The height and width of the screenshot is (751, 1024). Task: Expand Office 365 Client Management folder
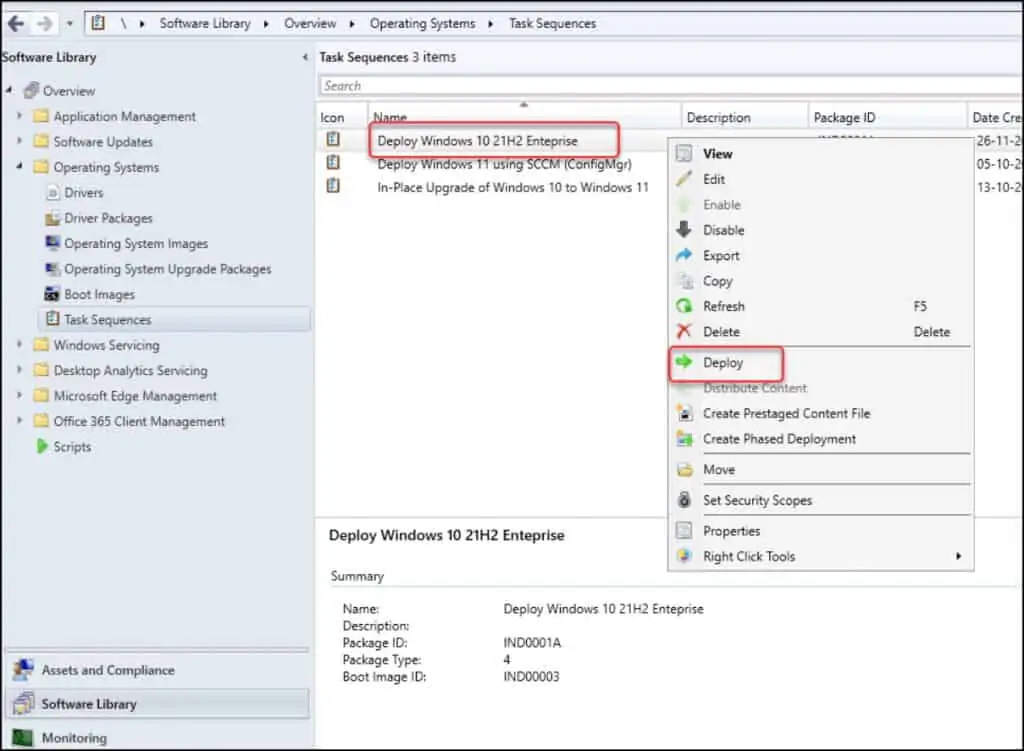click(x=20, y=421)
